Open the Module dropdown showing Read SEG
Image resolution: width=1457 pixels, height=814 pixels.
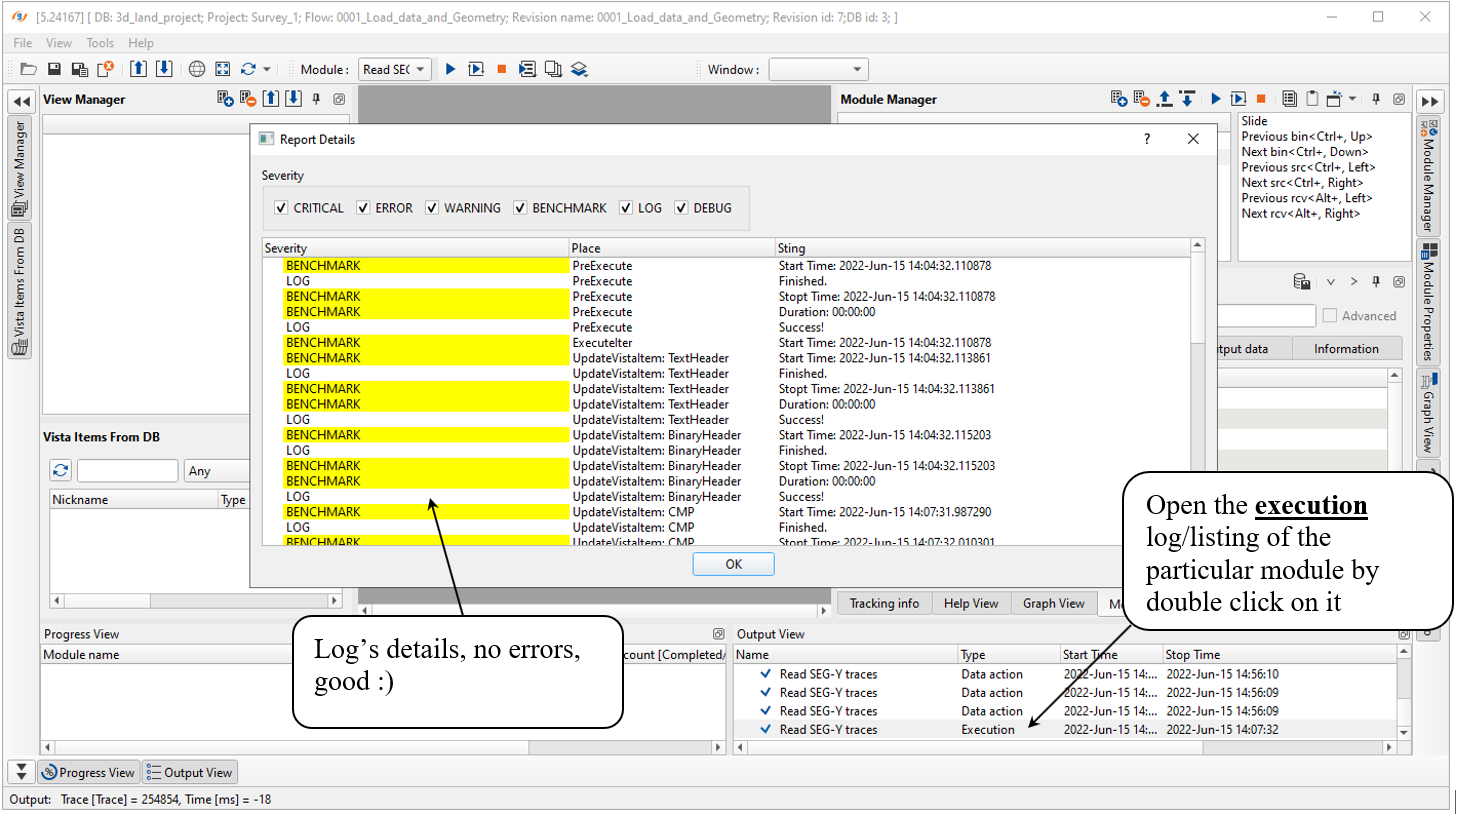394,69
